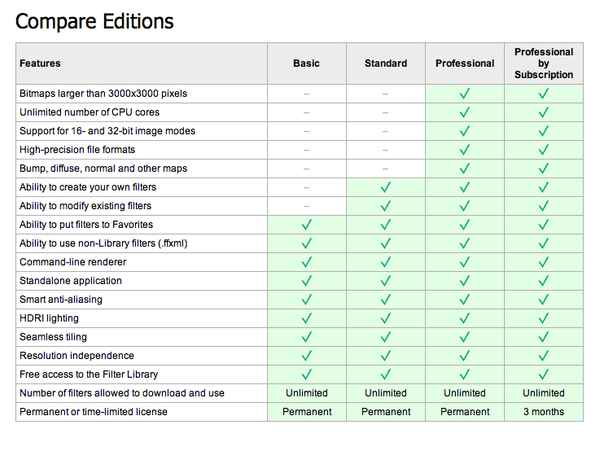
Task: Click Standard dash for Support for 16- and 32-bit modes
Action: click(x=386, y=131)
